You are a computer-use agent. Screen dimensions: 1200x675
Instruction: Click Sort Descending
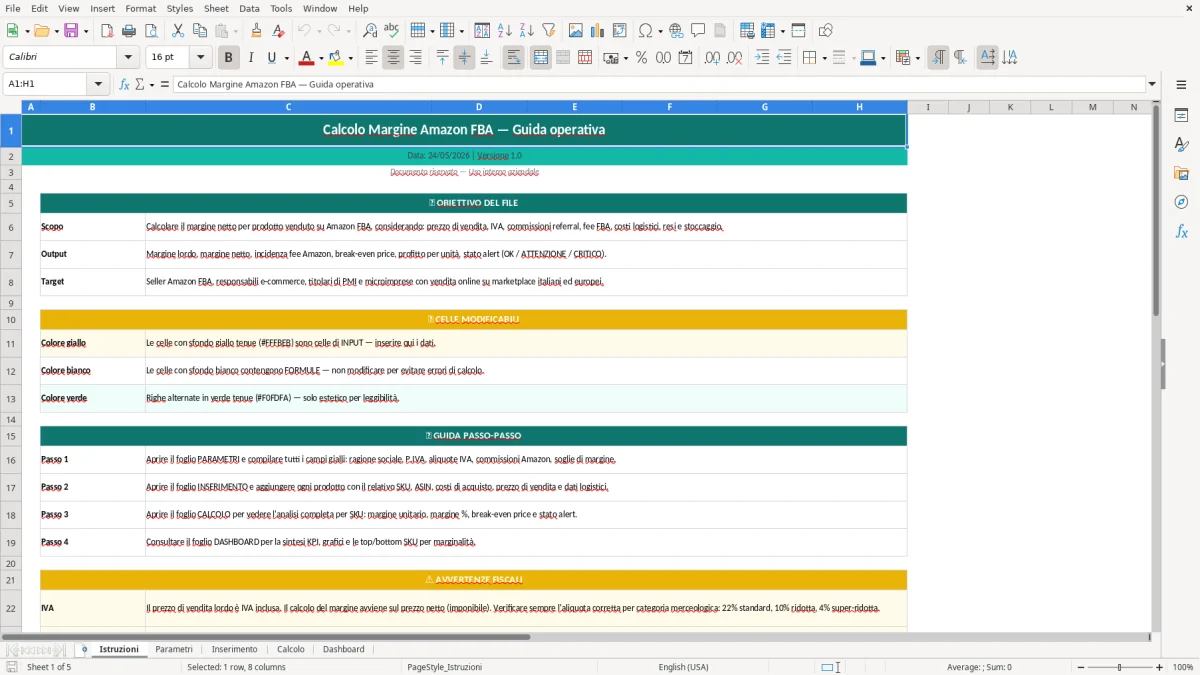click(527, 31)
